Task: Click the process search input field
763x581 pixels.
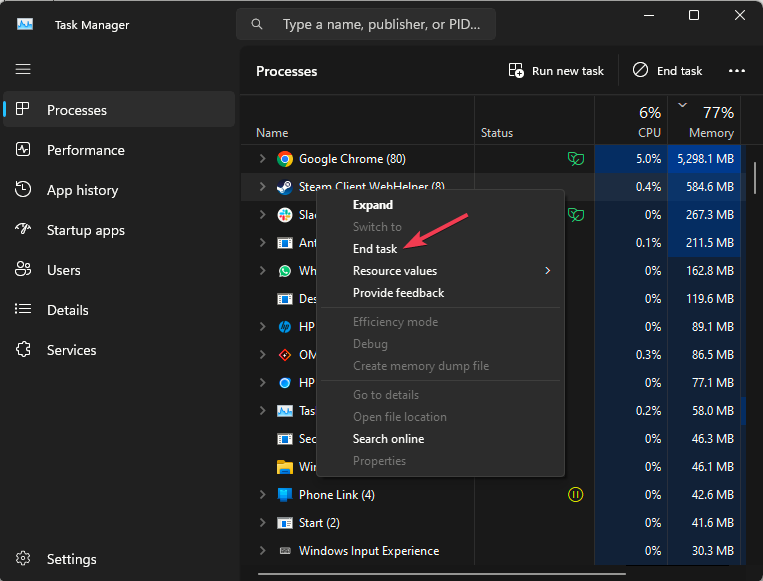Action: click(x=366, y=24)
